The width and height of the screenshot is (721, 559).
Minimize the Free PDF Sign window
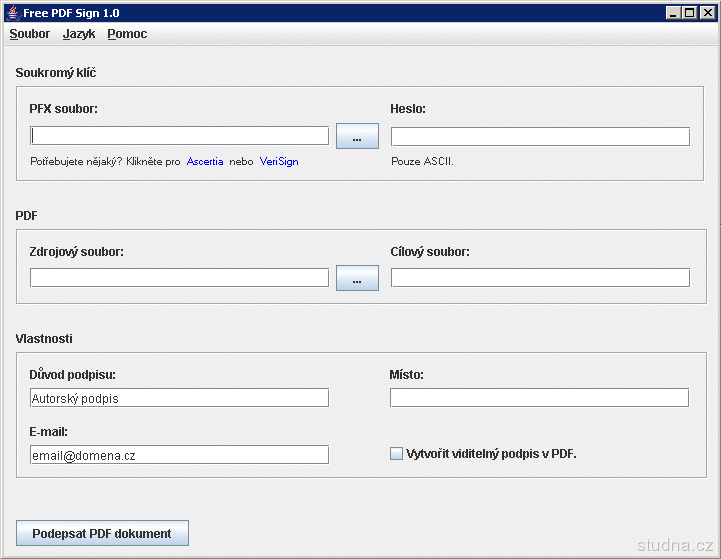[x=673, y=13]
